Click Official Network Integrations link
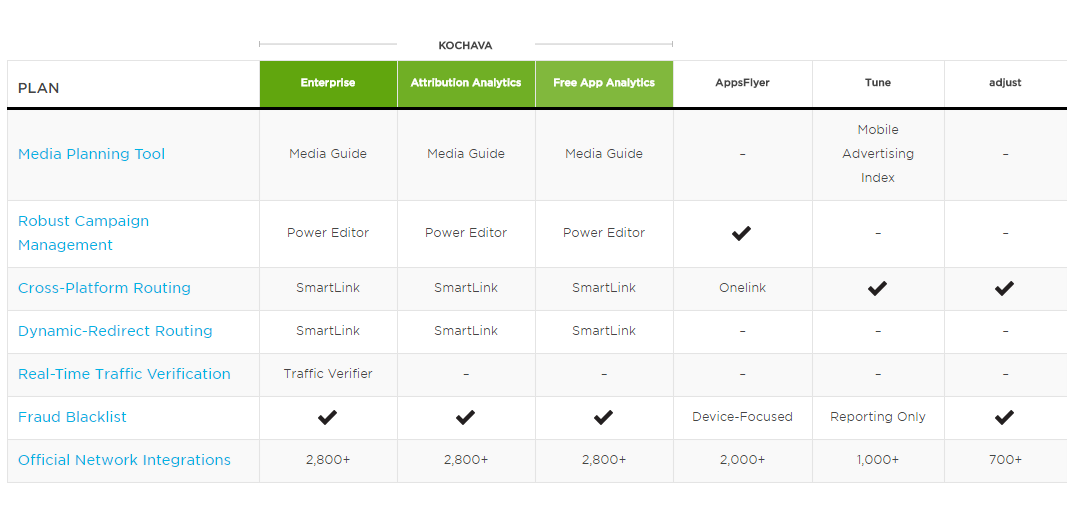This screenshot has width=1075, height=514. coord(124,460)
